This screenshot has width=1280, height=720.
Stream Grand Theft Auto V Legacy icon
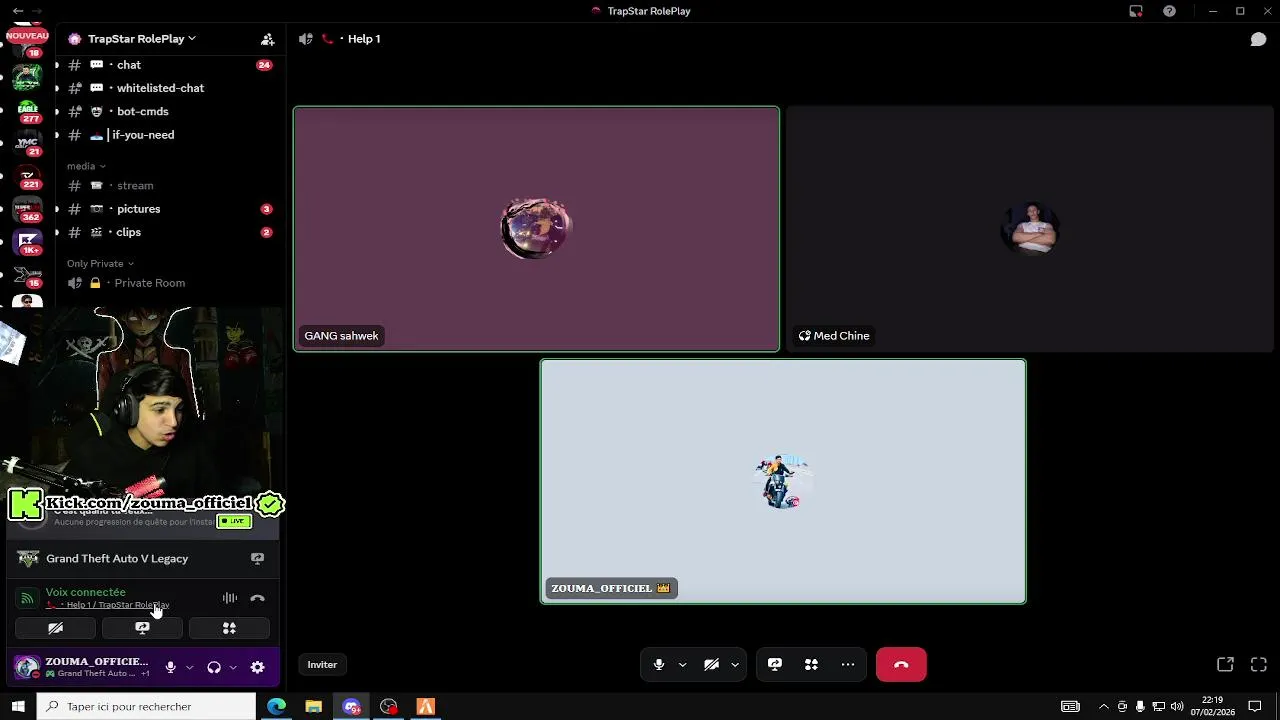[257, 558]
